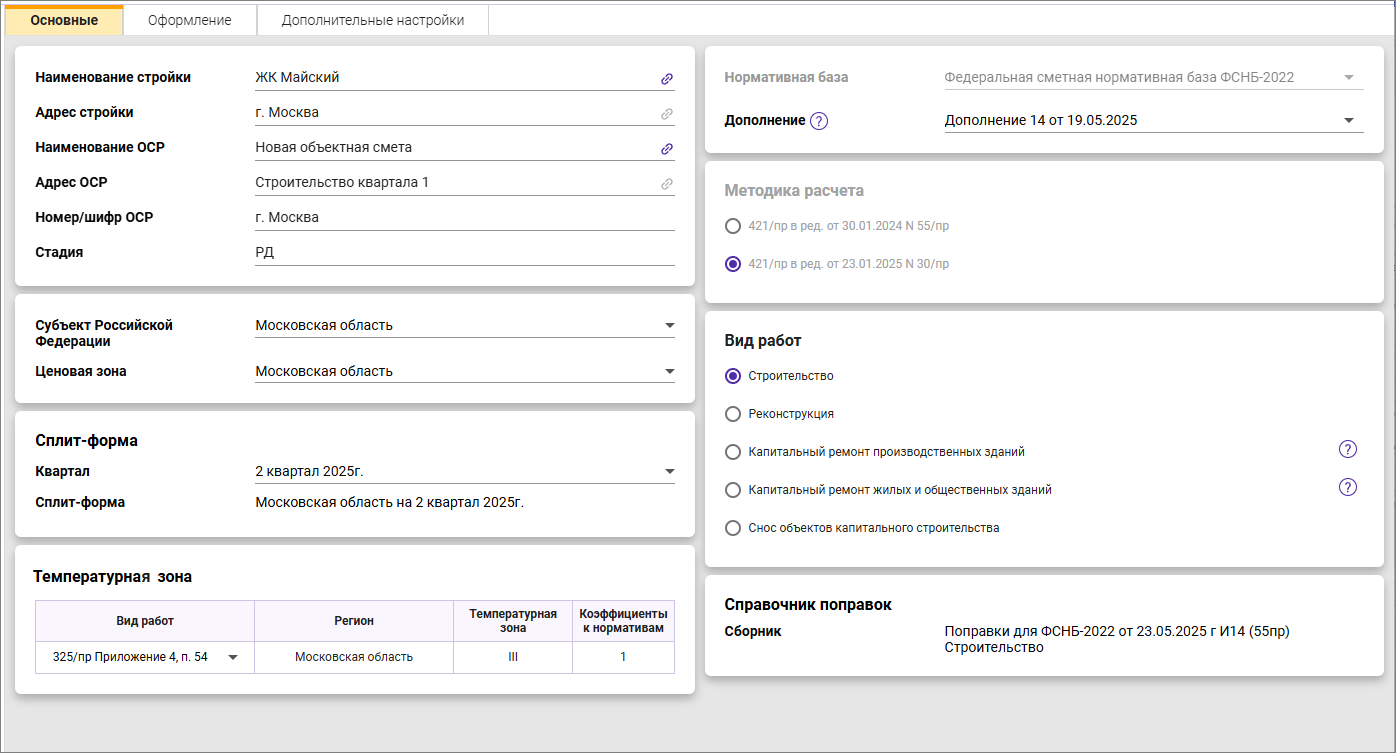
Task: Click the Номер/шифр ОСР text field
Action: (464, 218)
